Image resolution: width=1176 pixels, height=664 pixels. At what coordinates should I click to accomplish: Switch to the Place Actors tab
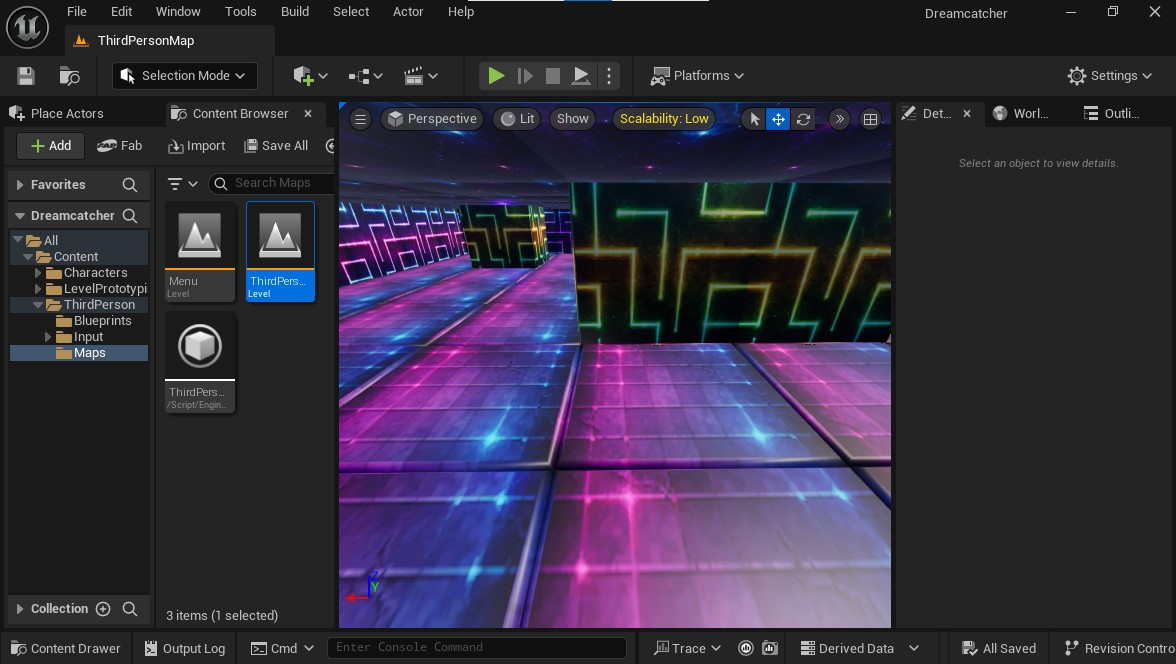tap(66, 114)
